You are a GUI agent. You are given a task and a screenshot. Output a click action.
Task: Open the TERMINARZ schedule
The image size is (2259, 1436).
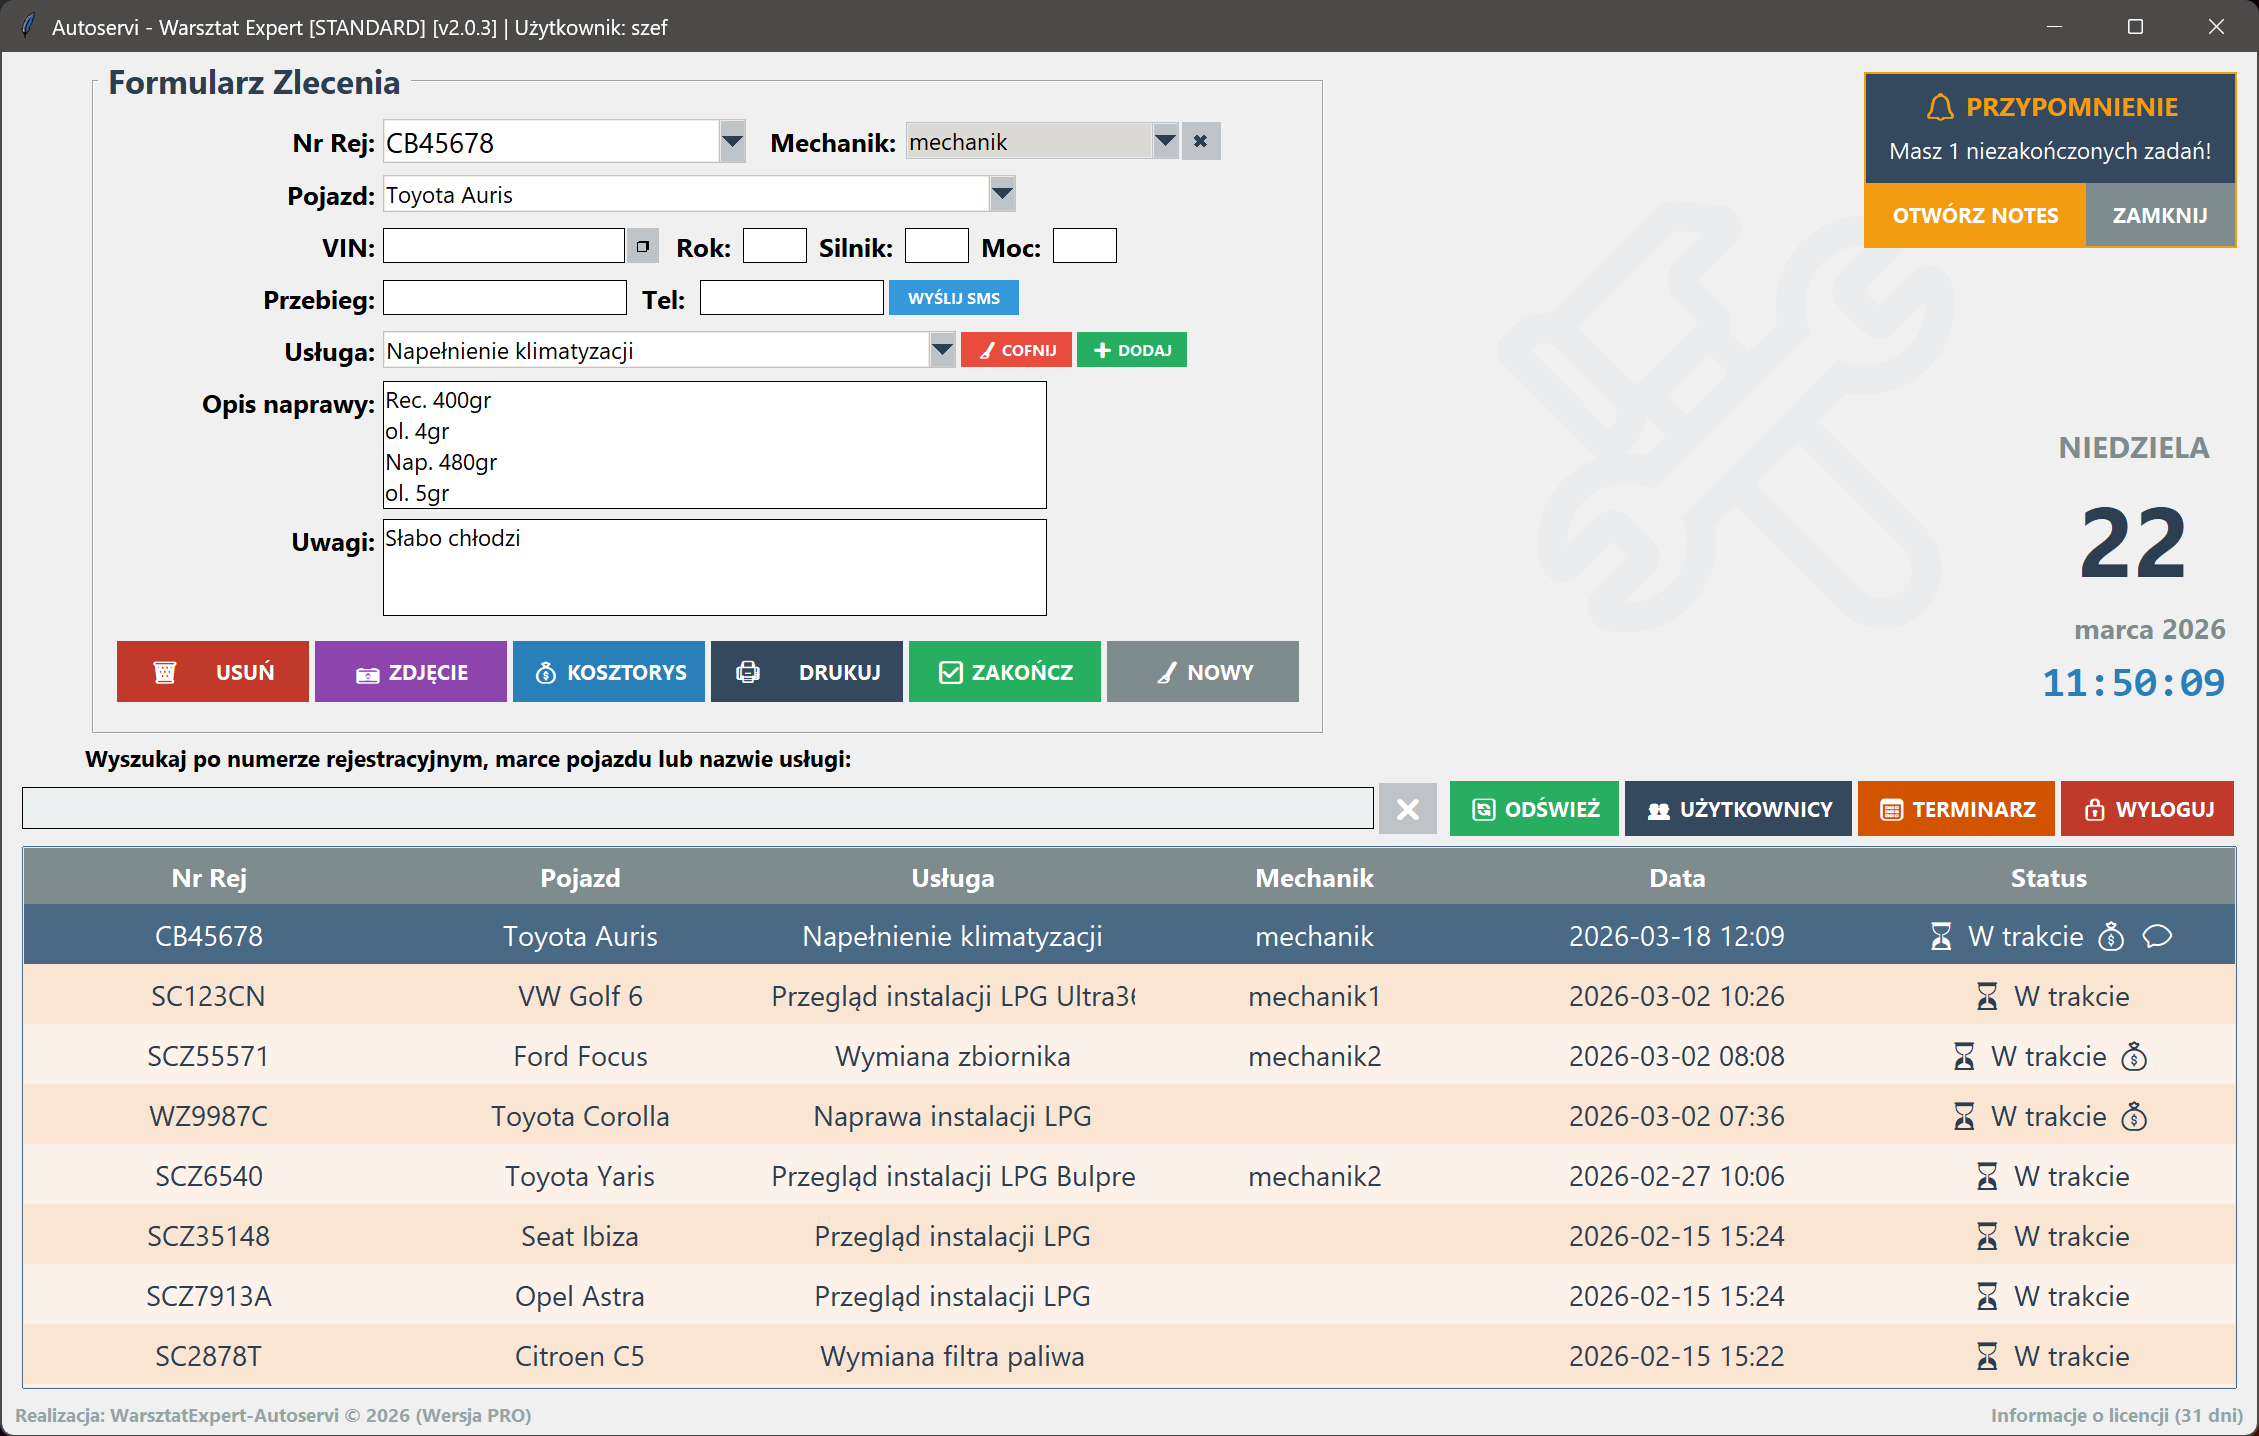(1956, 809)
